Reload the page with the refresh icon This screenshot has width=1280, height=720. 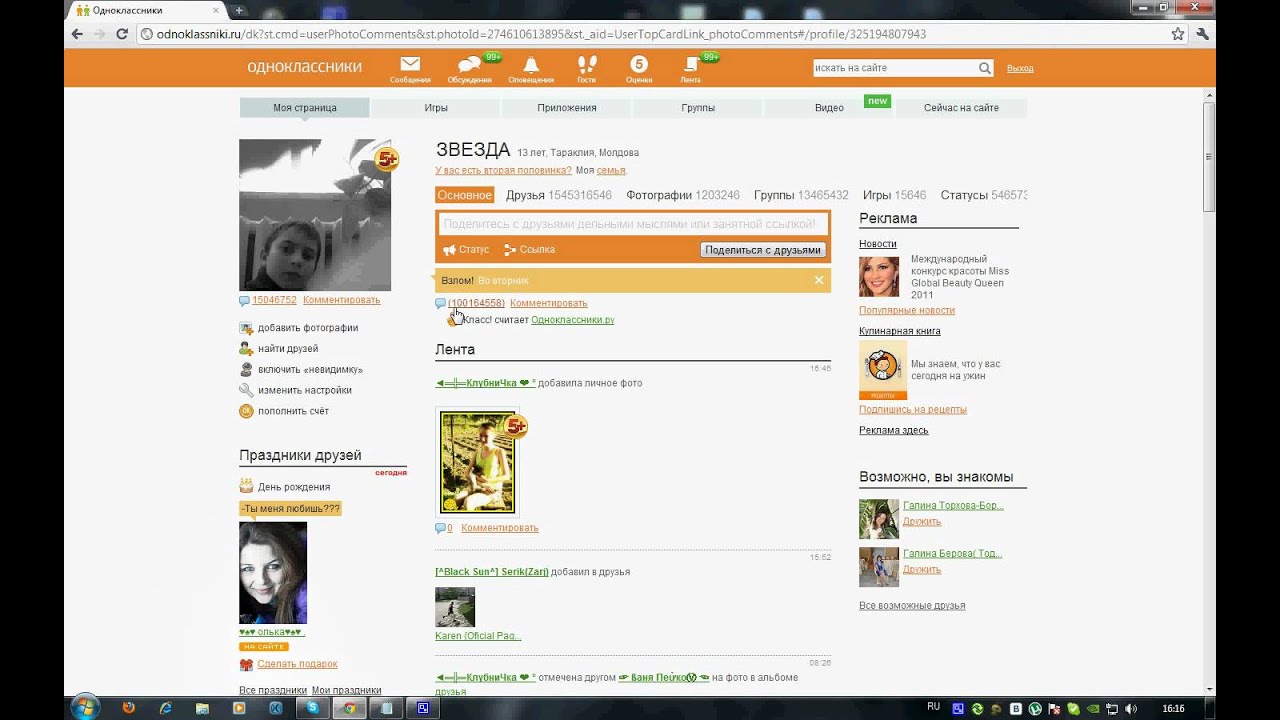click(x=122, y=34)
